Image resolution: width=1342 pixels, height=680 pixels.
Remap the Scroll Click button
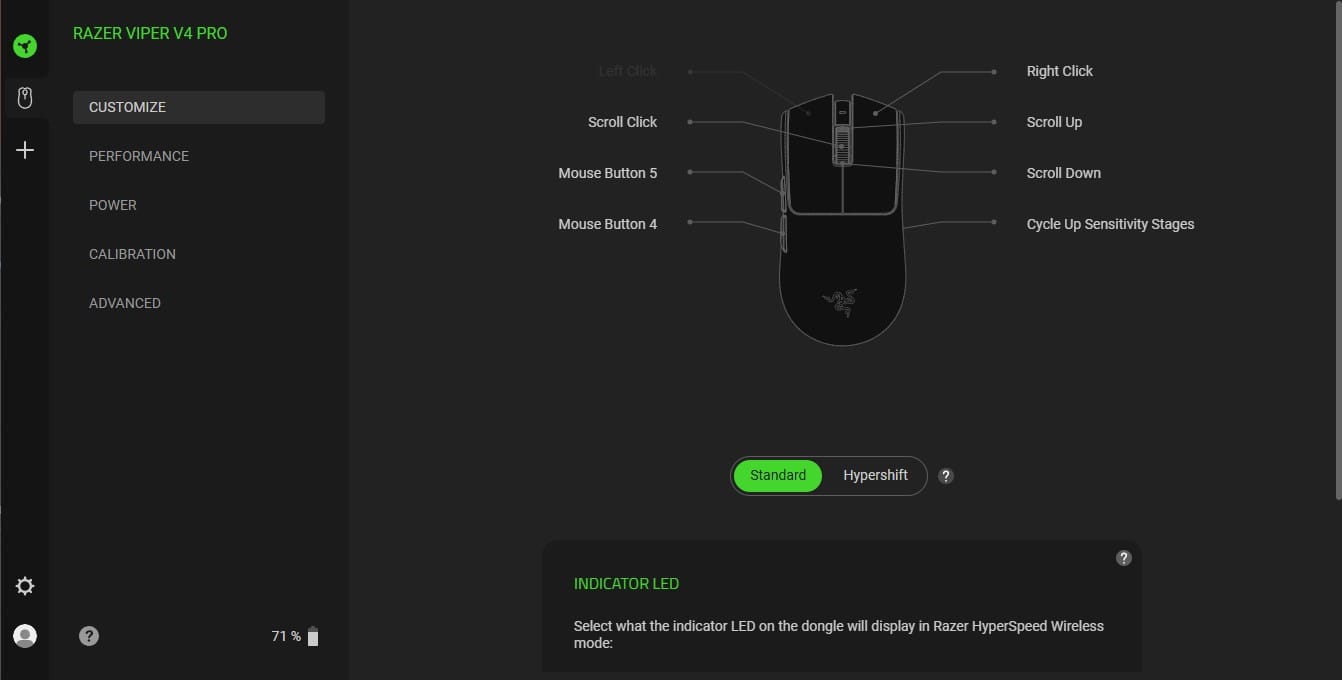(622, 122)
